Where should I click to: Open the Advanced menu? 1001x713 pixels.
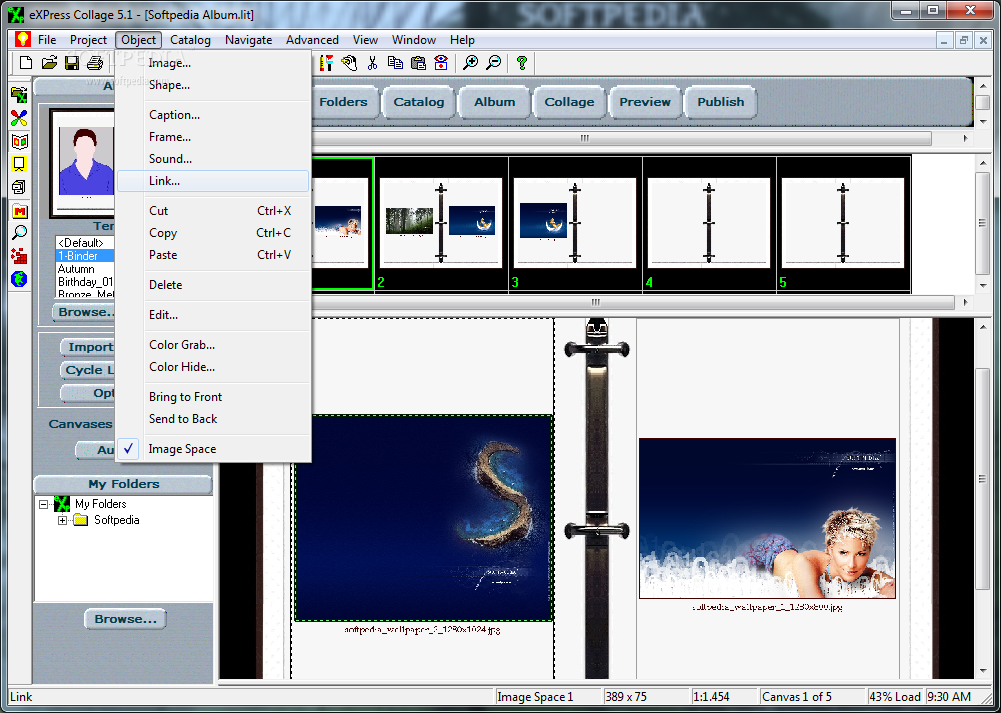312,40
